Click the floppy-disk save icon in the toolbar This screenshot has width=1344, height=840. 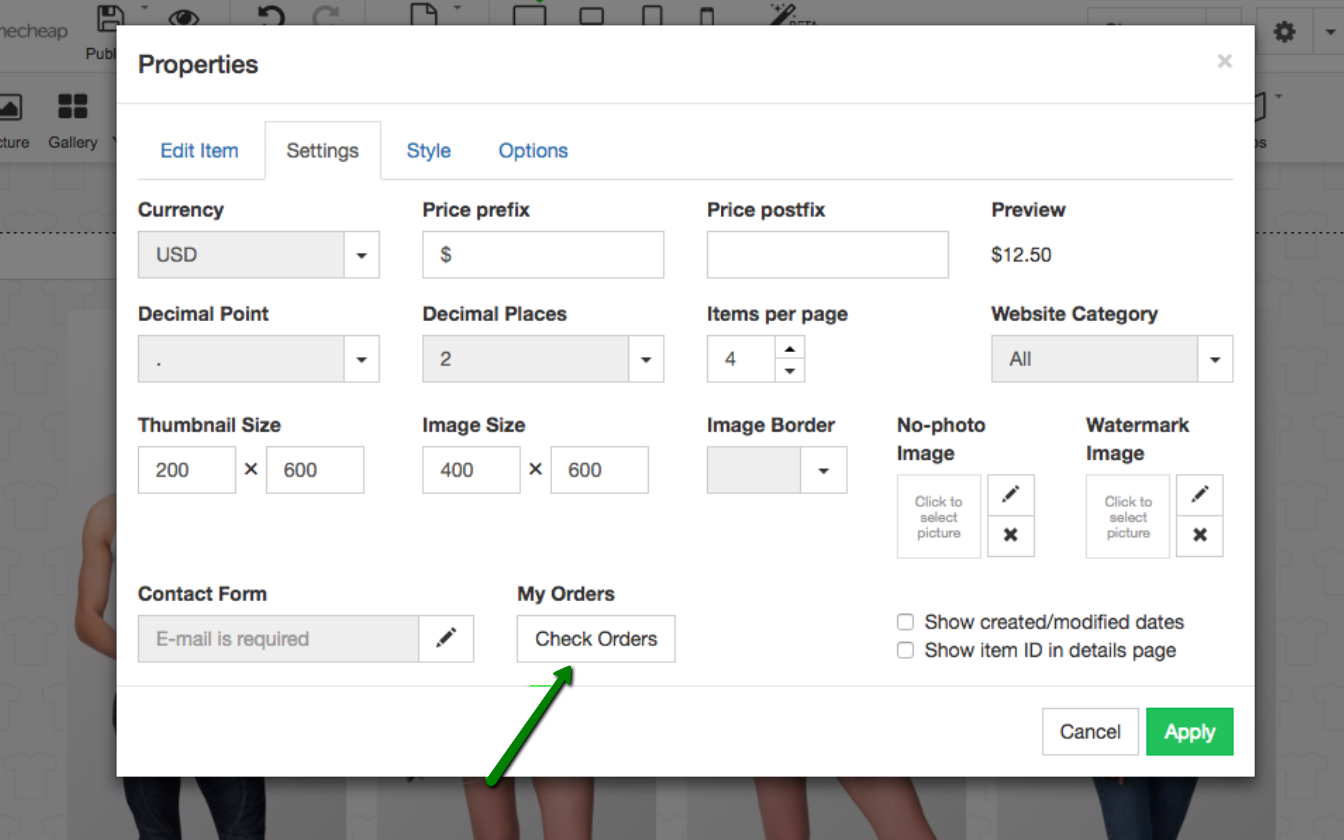coord(111,16)
